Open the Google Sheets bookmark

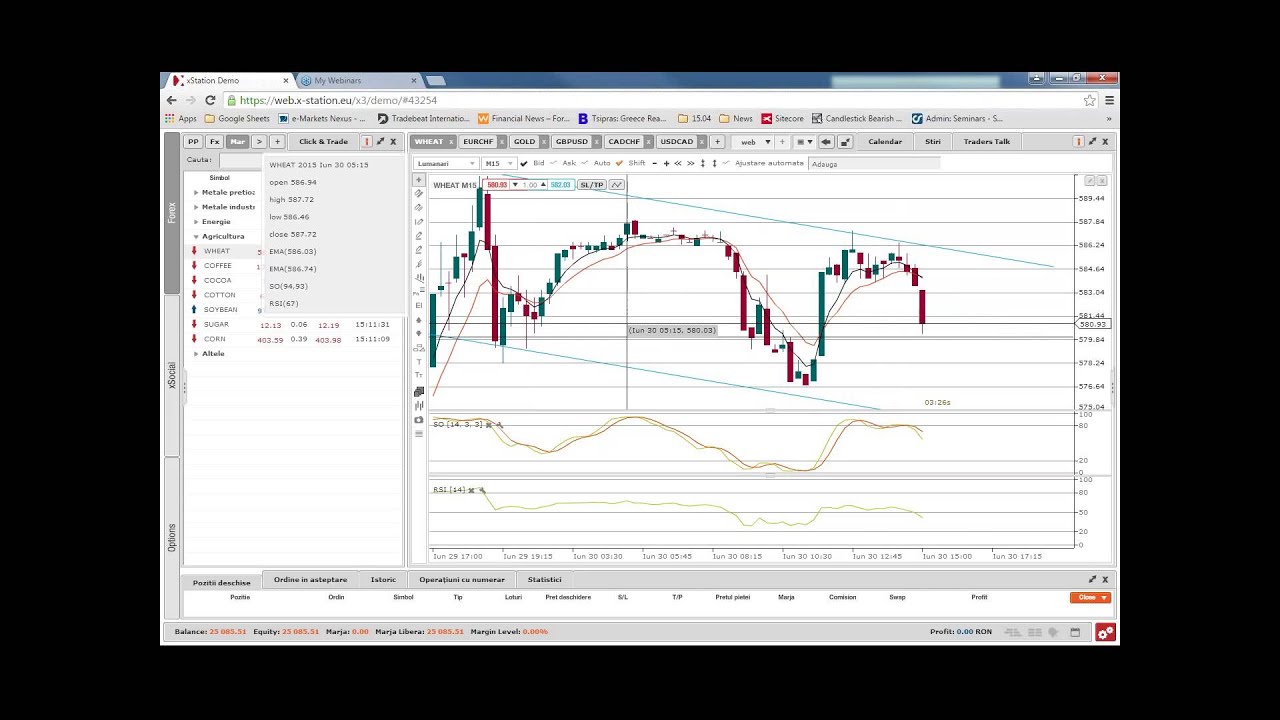click(238, 118)
